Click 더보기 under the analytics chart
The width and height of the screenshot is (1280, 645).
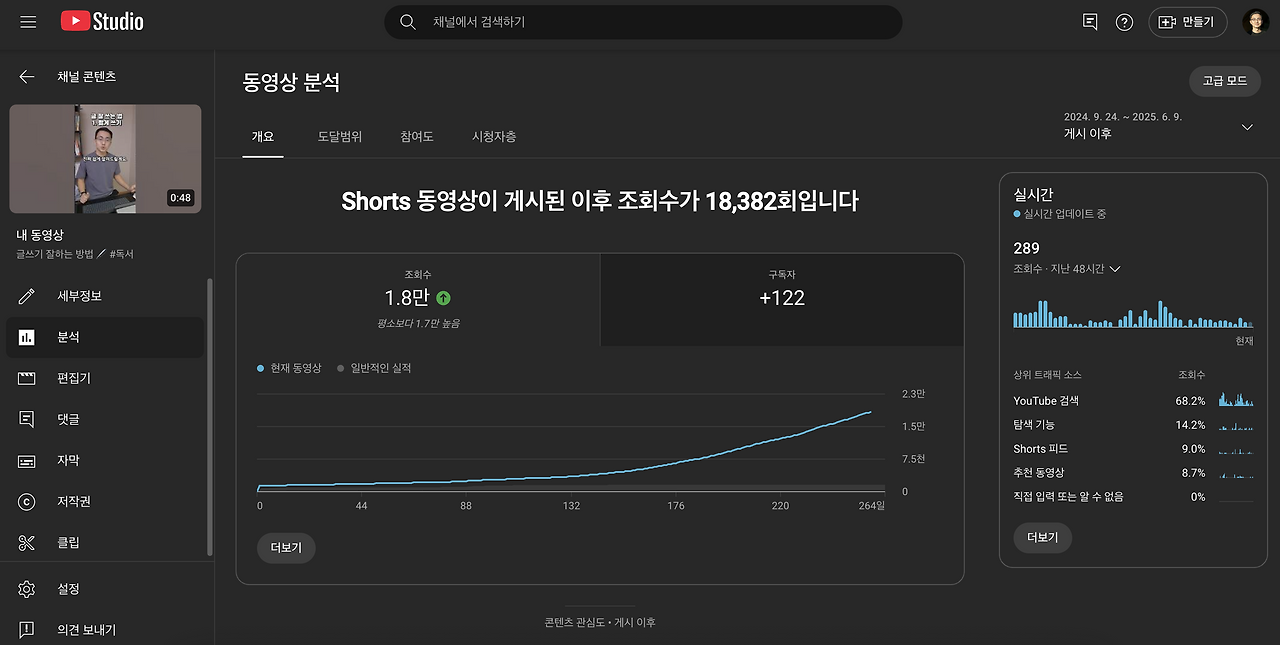[x=286, y=548]
